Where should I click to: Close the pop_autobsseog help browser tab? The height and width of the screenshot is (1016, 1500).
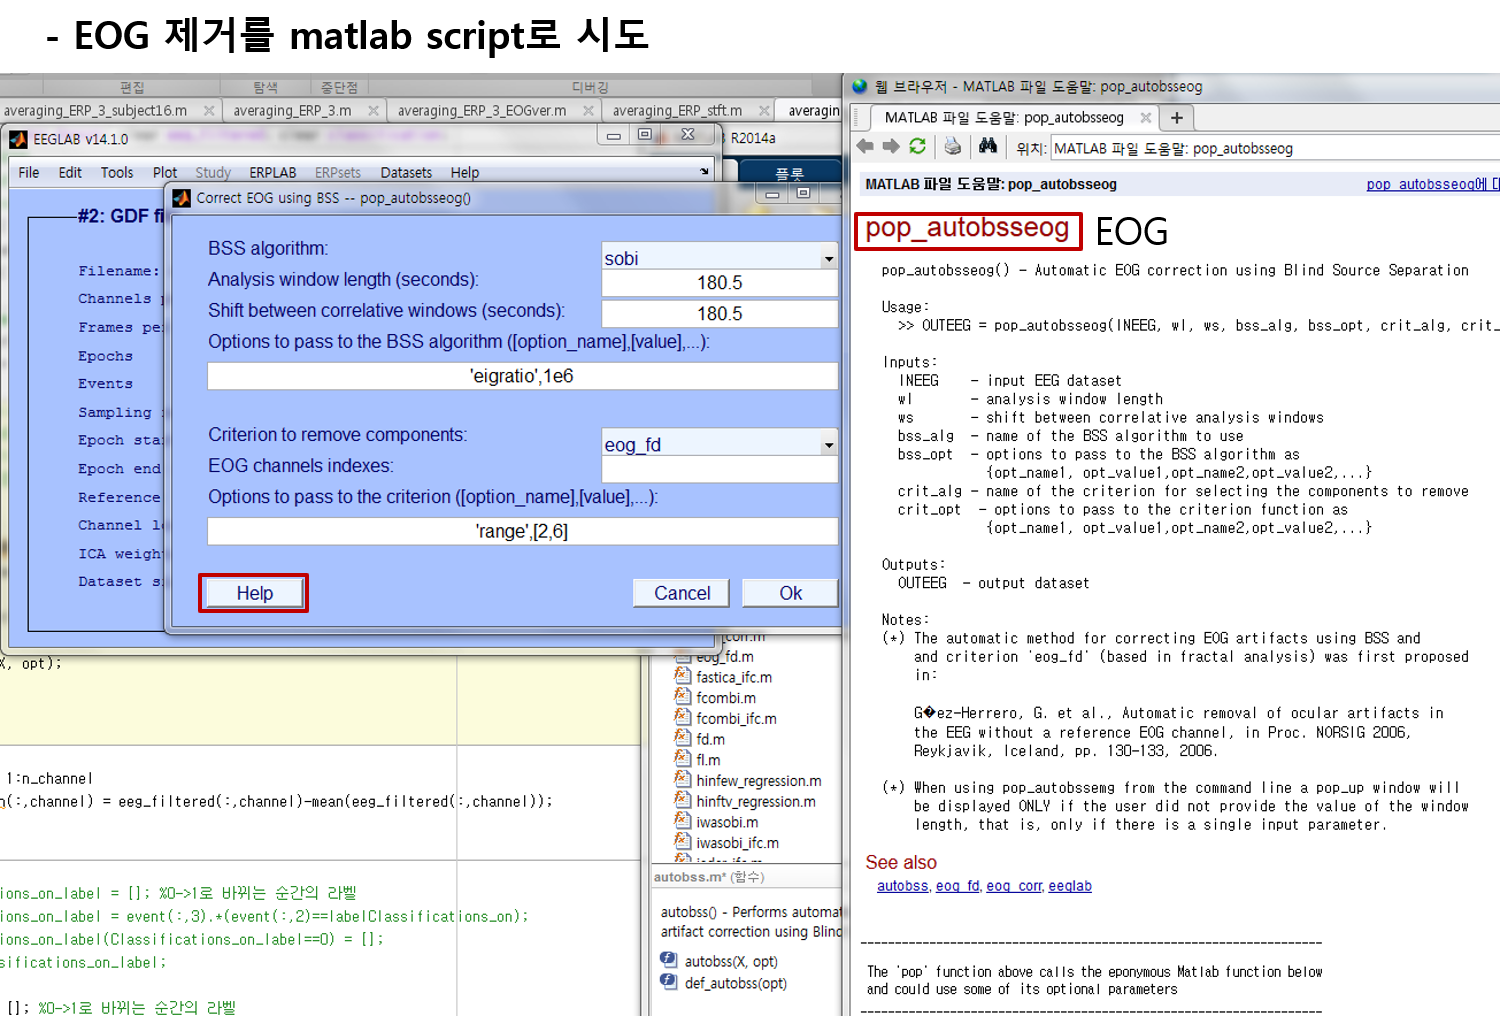click(x=1146, y=118)
